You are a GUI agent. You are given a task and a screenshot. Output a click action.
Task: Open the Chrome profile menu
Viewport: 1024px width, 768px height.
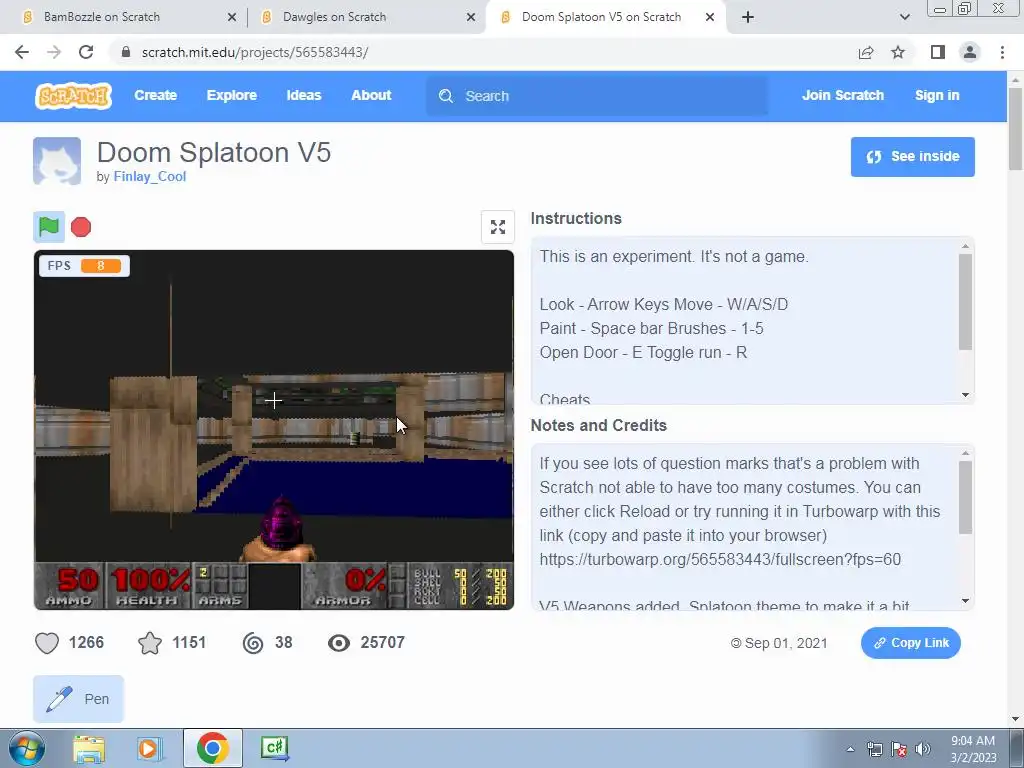[970, 52]
